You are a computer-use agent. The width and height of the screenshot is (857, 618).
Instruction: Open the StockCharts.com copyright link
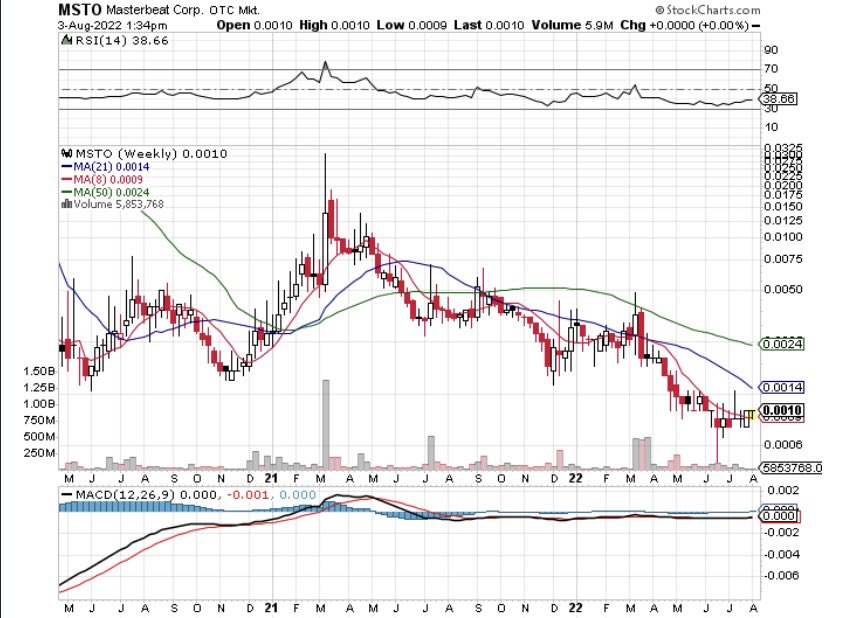707,10
